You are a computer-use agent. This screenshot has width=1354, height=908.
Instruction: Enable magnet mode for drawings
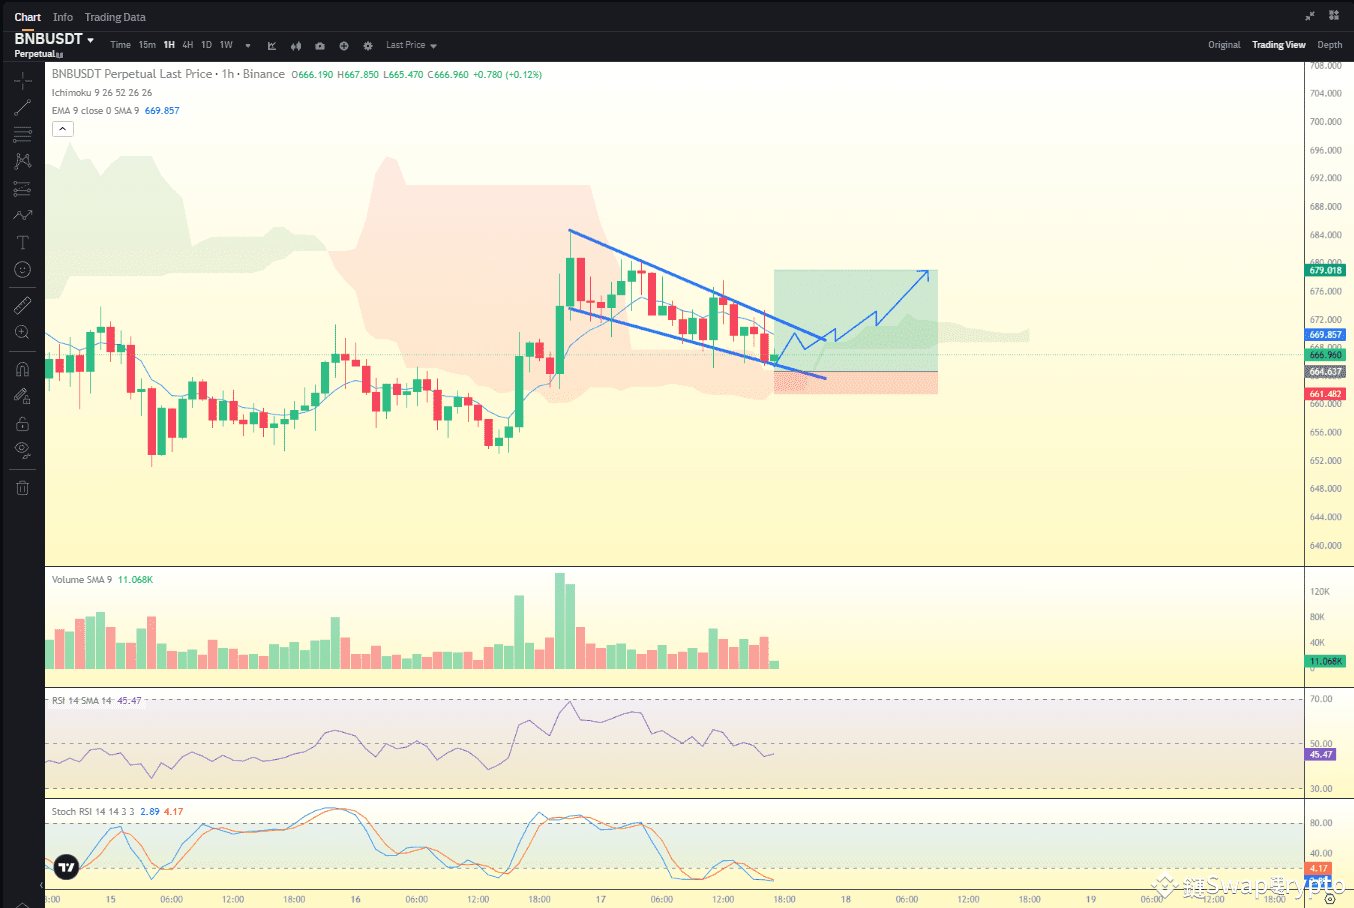click(22, 368)
